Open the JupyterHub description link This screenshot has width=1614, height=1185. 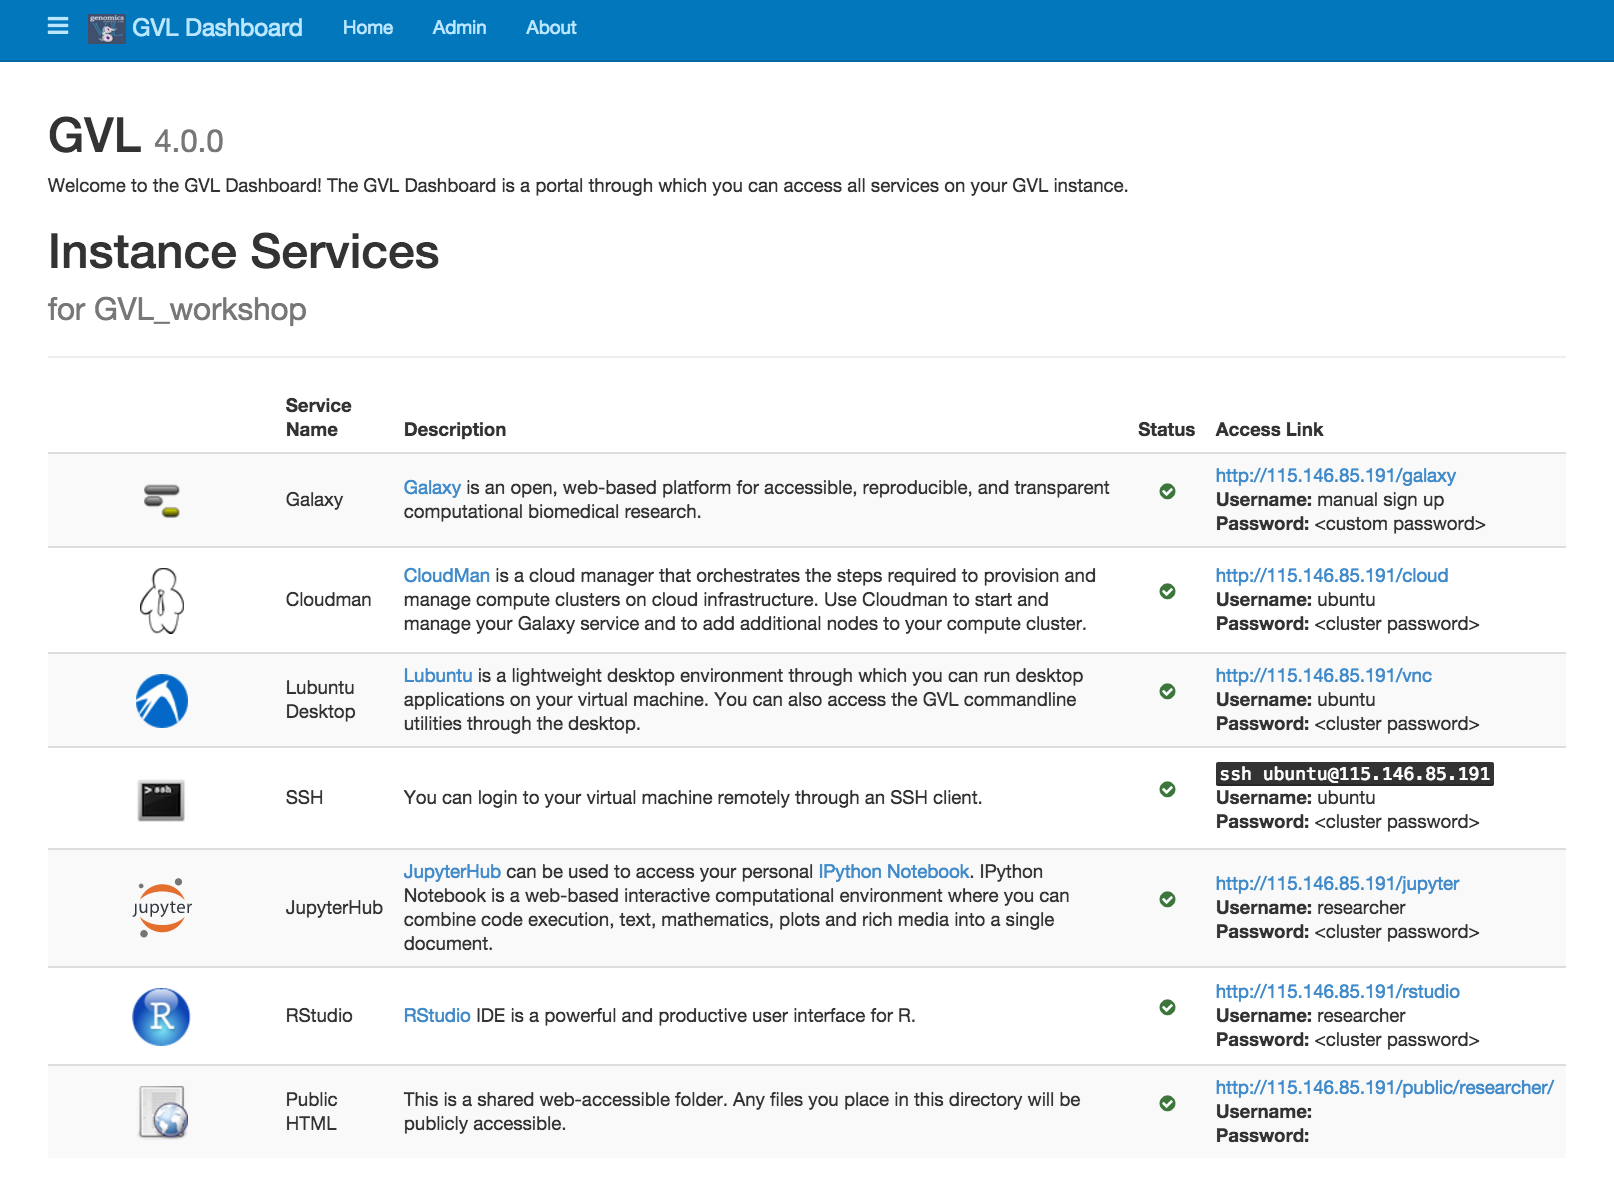[452, 871]
